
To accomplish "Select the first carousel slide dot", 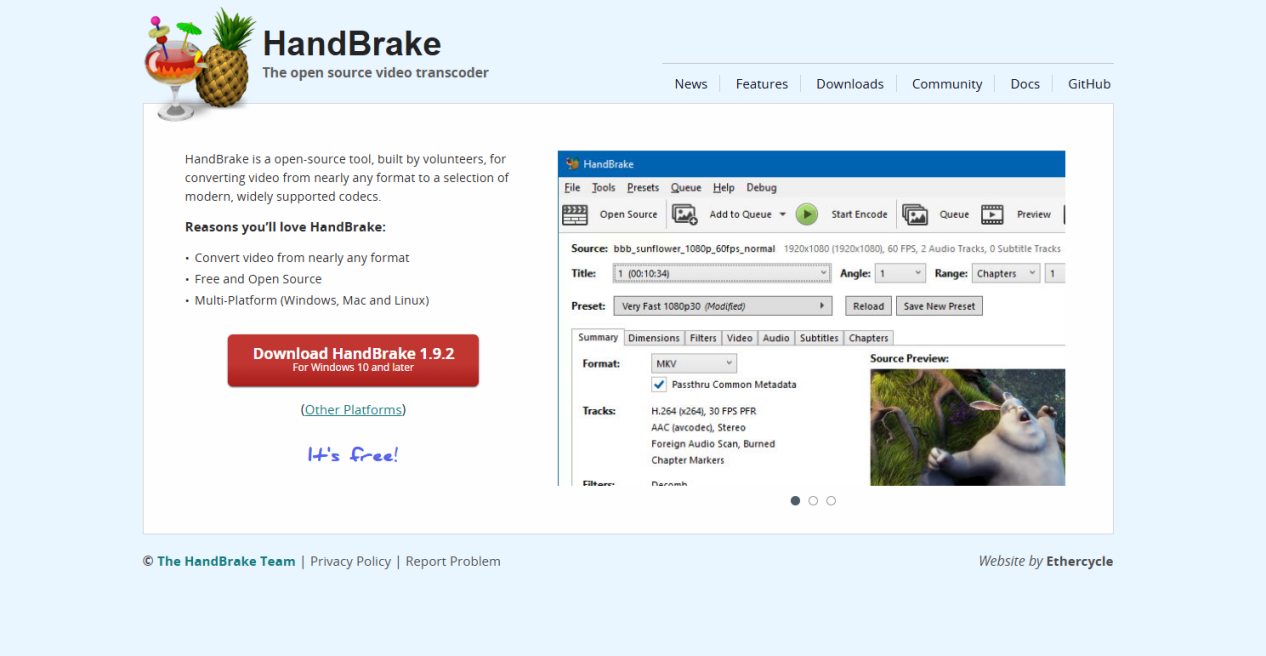I will click(x=795, y=501).
